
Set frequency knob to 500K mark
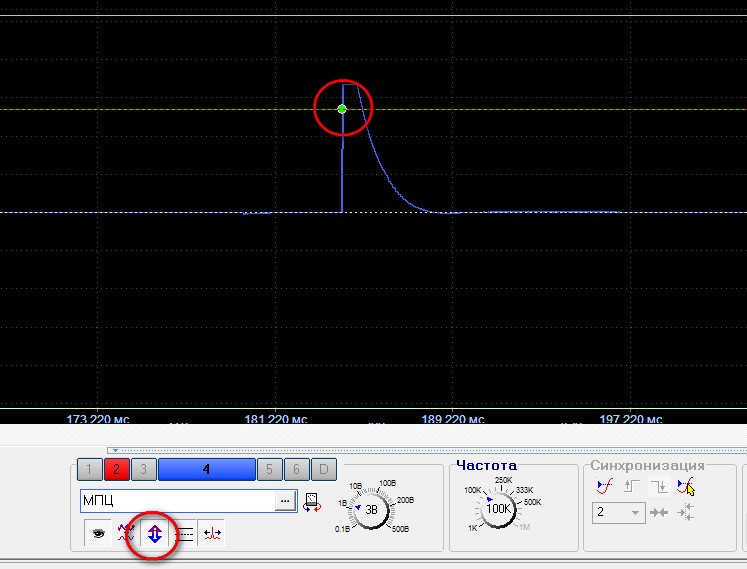[x=533, y=502]
